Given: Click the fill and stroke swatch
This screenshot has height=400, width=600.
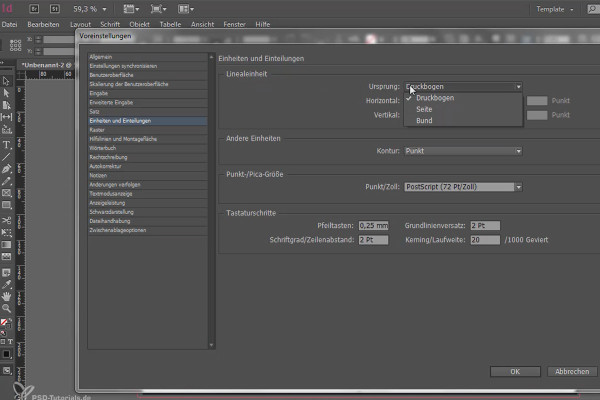Looking at the screenshot, I should tap(6, 324).
